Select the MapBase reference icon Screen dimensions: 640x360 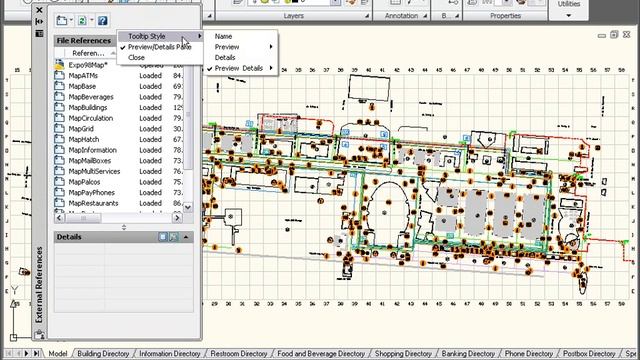pos(60,86)
